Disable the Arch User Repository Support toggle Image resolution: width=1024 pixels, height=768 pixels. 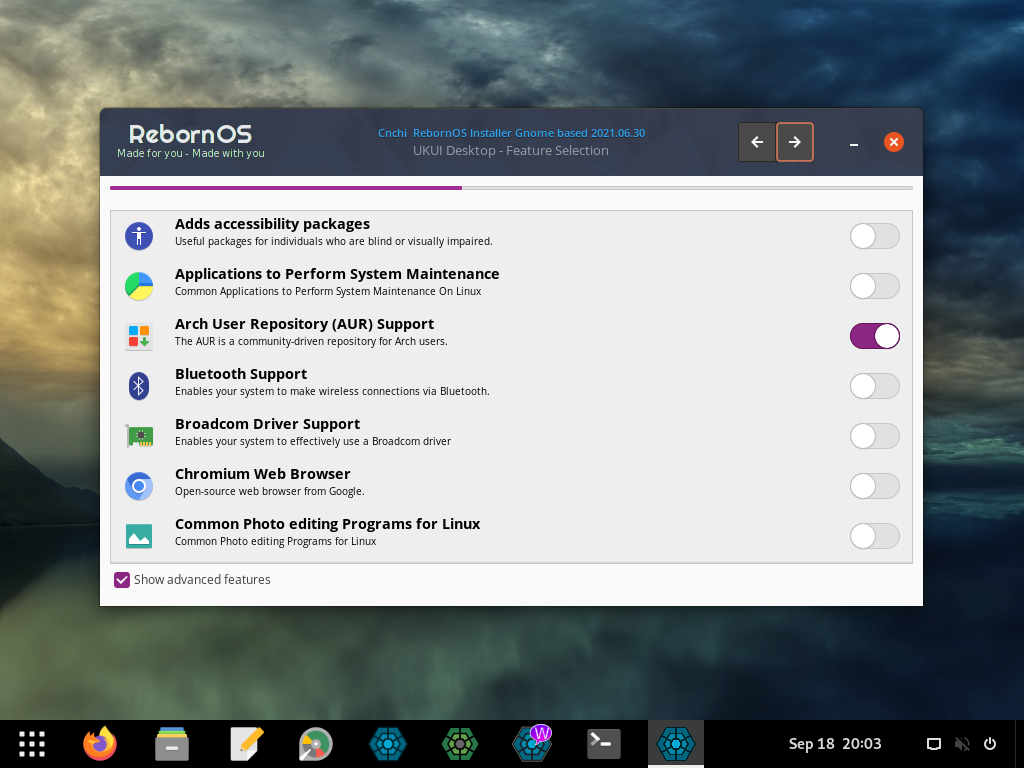pos(874,336)
